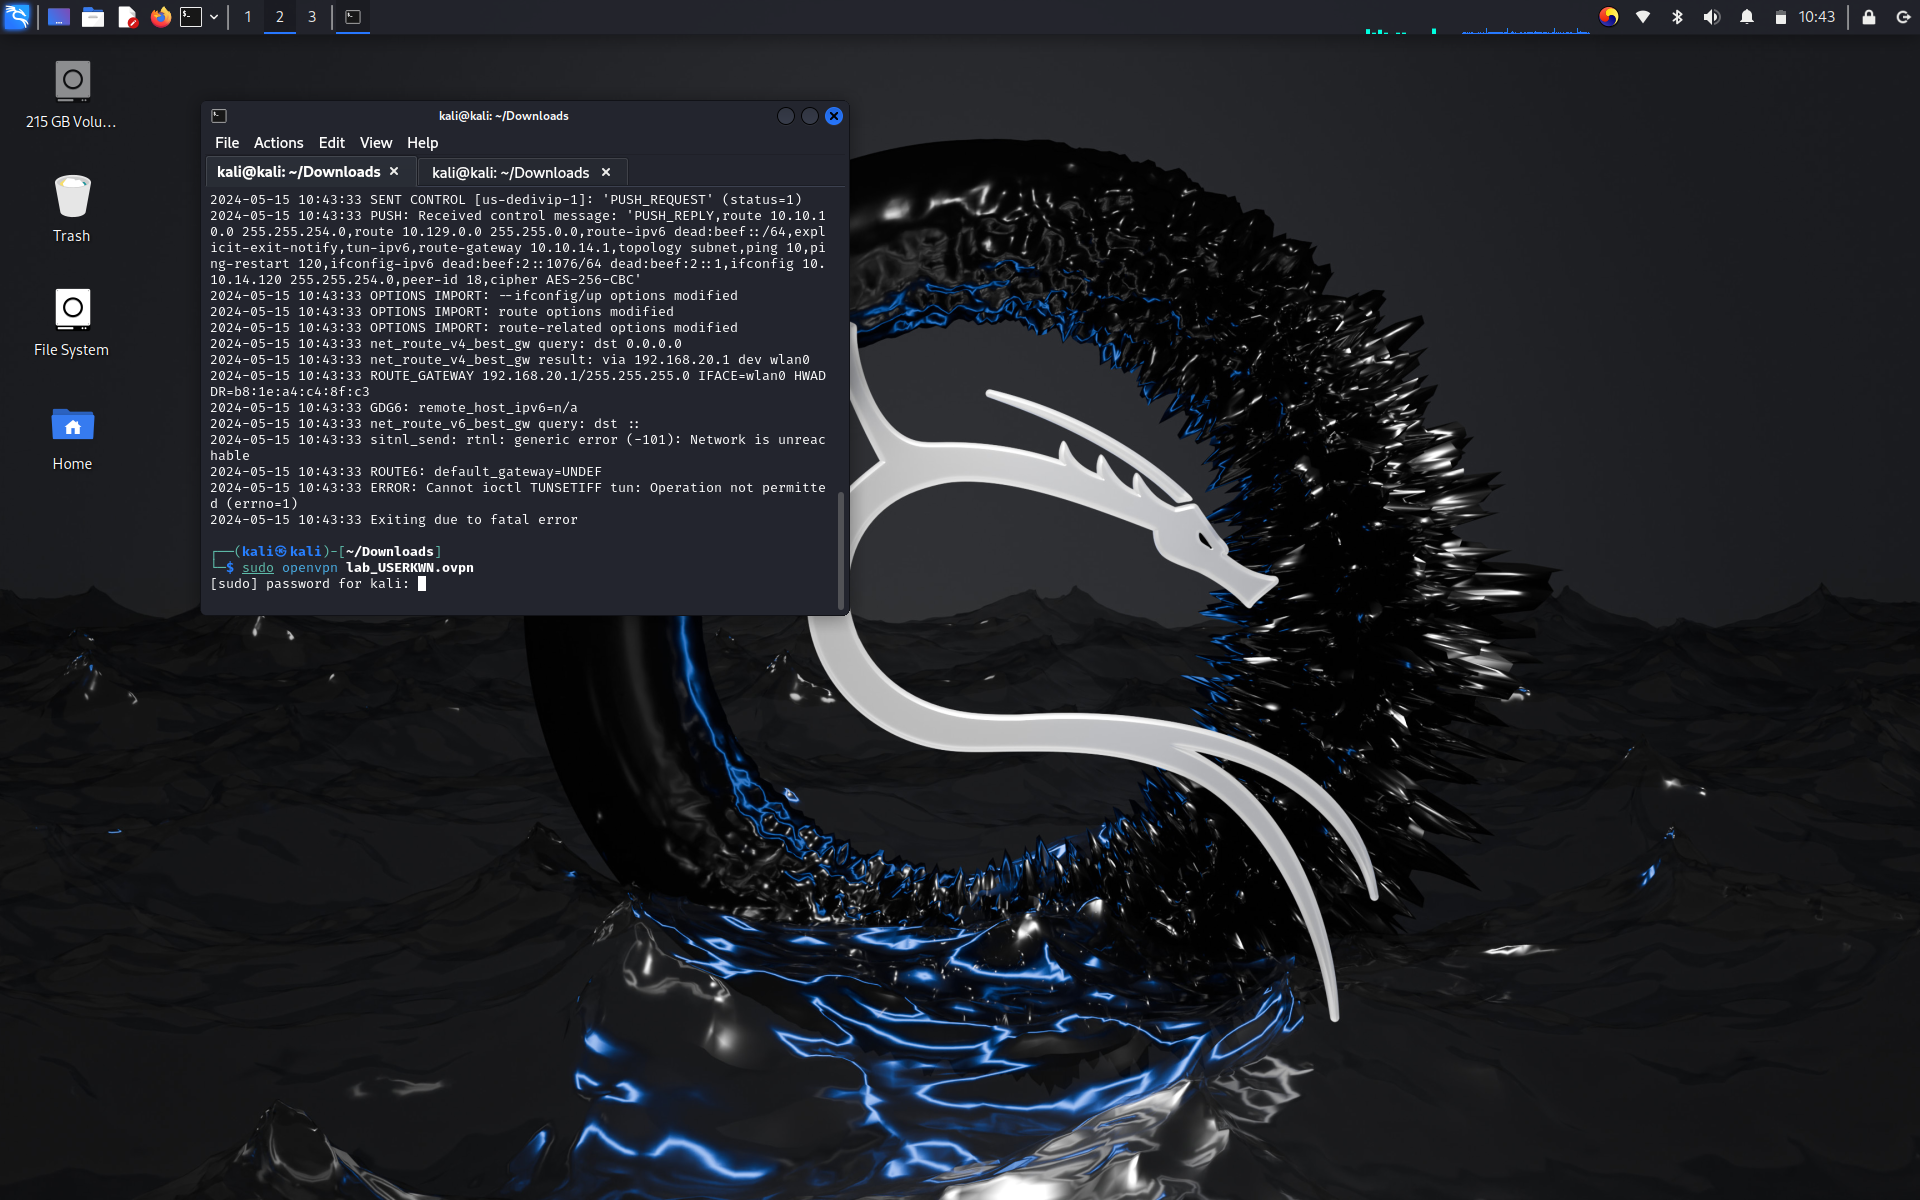This screenshot has width=1920, height=1200.
Task: Open the Actions menu
Action: pos(278,143)
